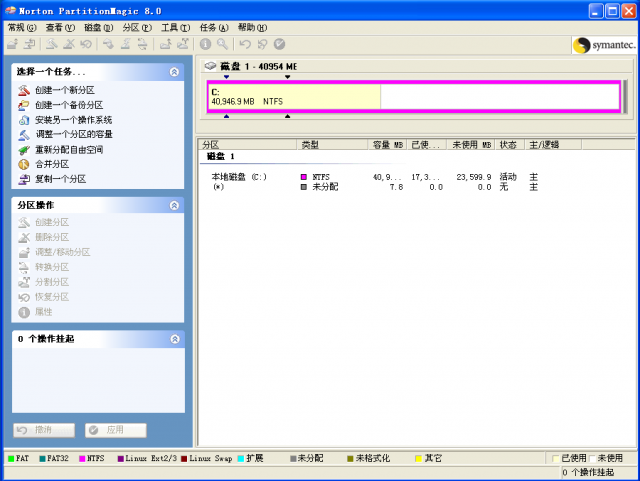This screenshot has height=481, width=640.
Task: Click the 恢复分区 operation
Action: pos(52,297)
